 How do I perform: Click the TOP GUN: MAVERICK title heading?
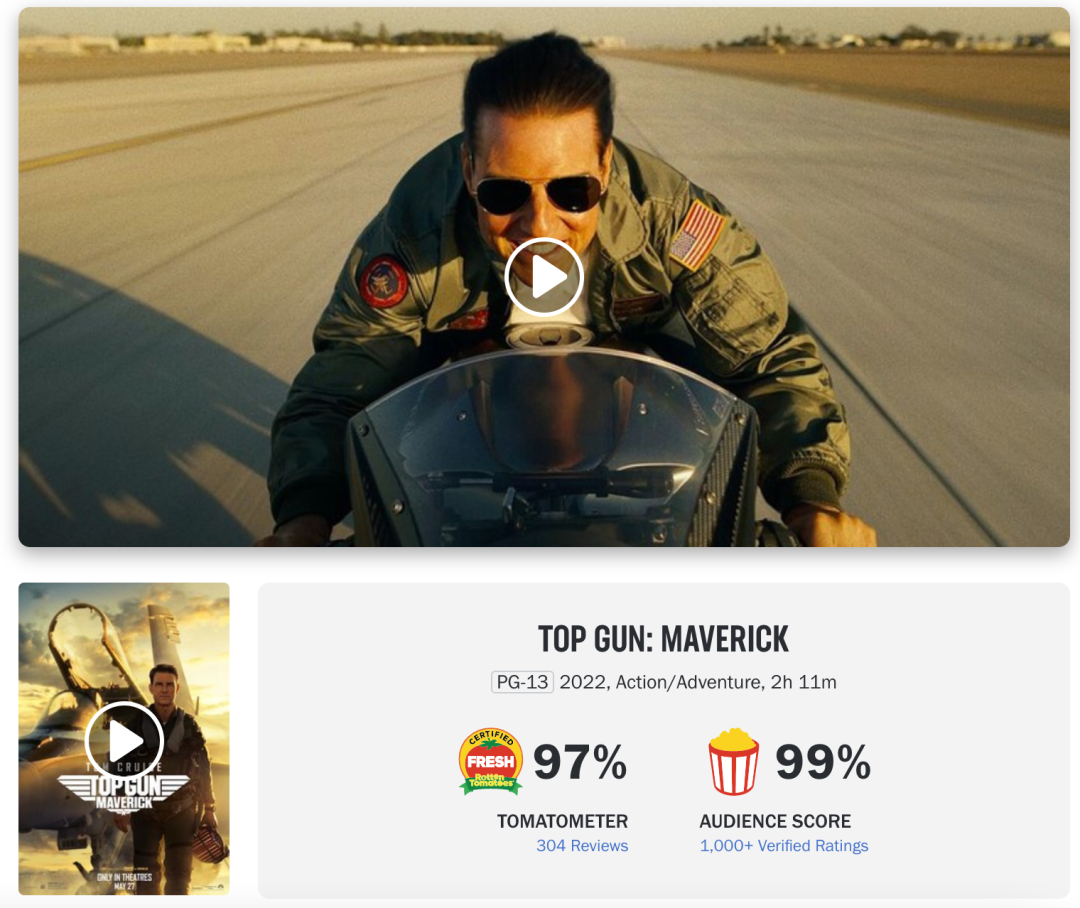[663, 639]
